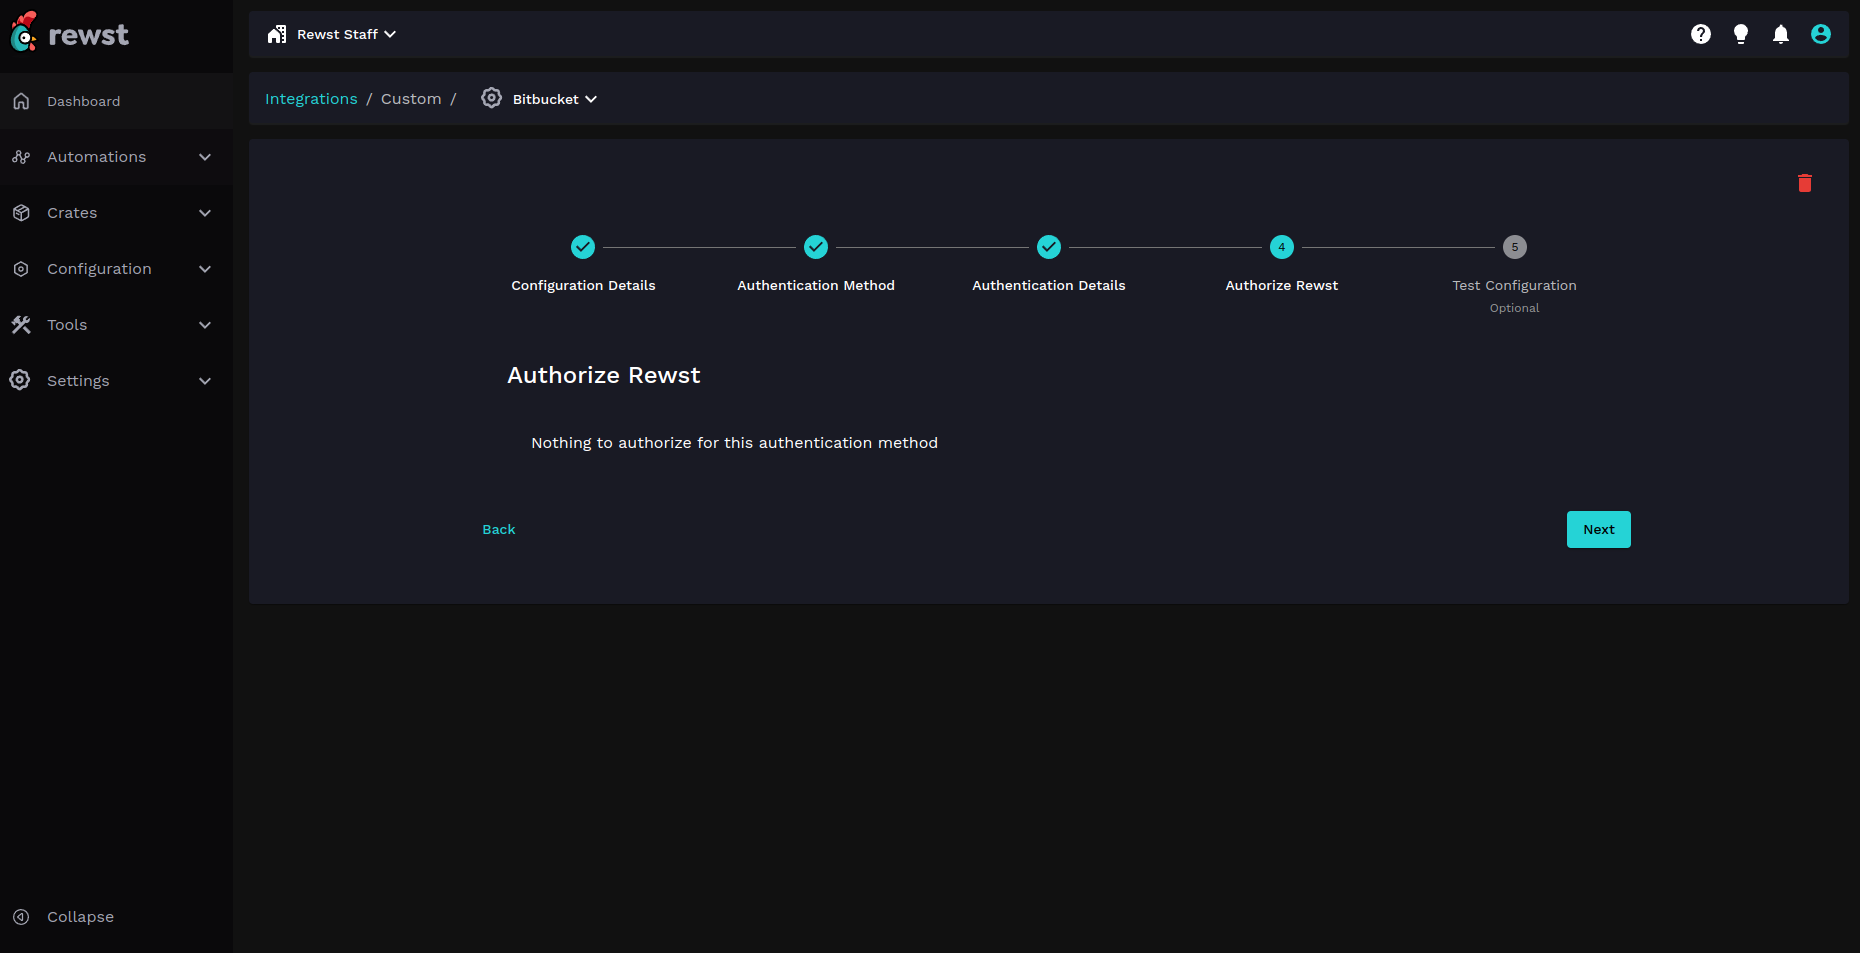Jump to Configuration Details step

coord(583,247)
